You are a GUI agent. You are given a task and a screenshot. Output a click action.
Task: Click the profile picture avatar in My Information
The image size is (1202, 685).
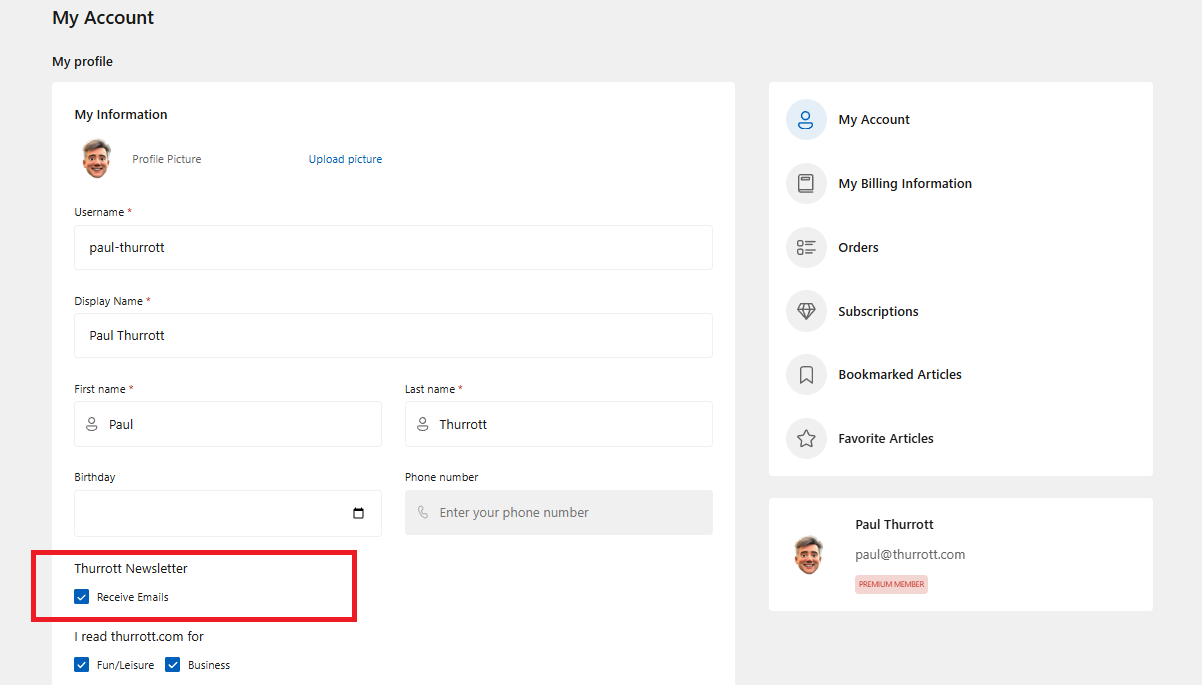click(x=96, y=159)
